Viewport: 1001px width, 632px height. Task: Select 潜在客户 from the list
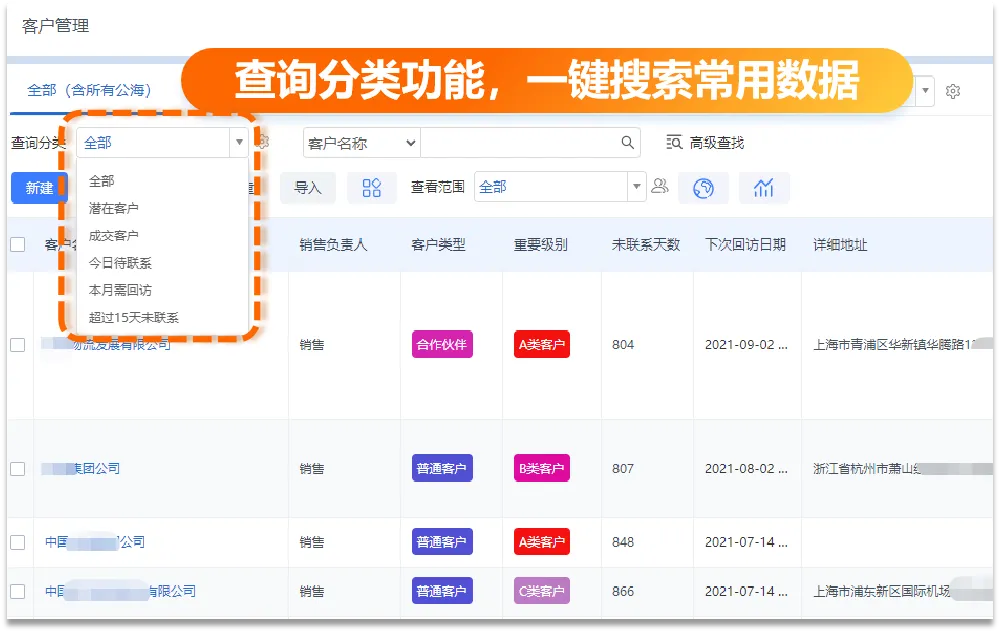point(114,208)
